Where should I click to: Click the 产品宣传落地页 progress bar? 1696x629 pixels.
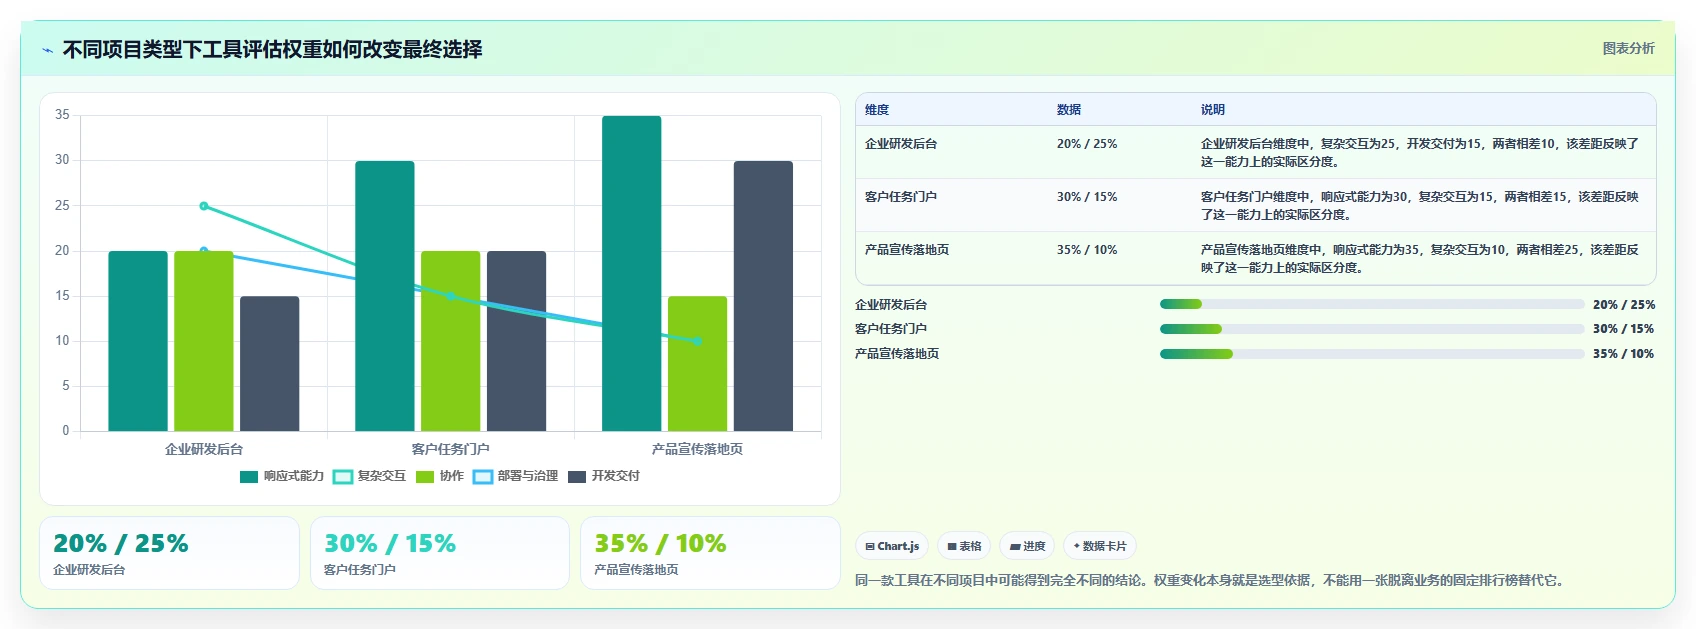tap(1372, 354)
